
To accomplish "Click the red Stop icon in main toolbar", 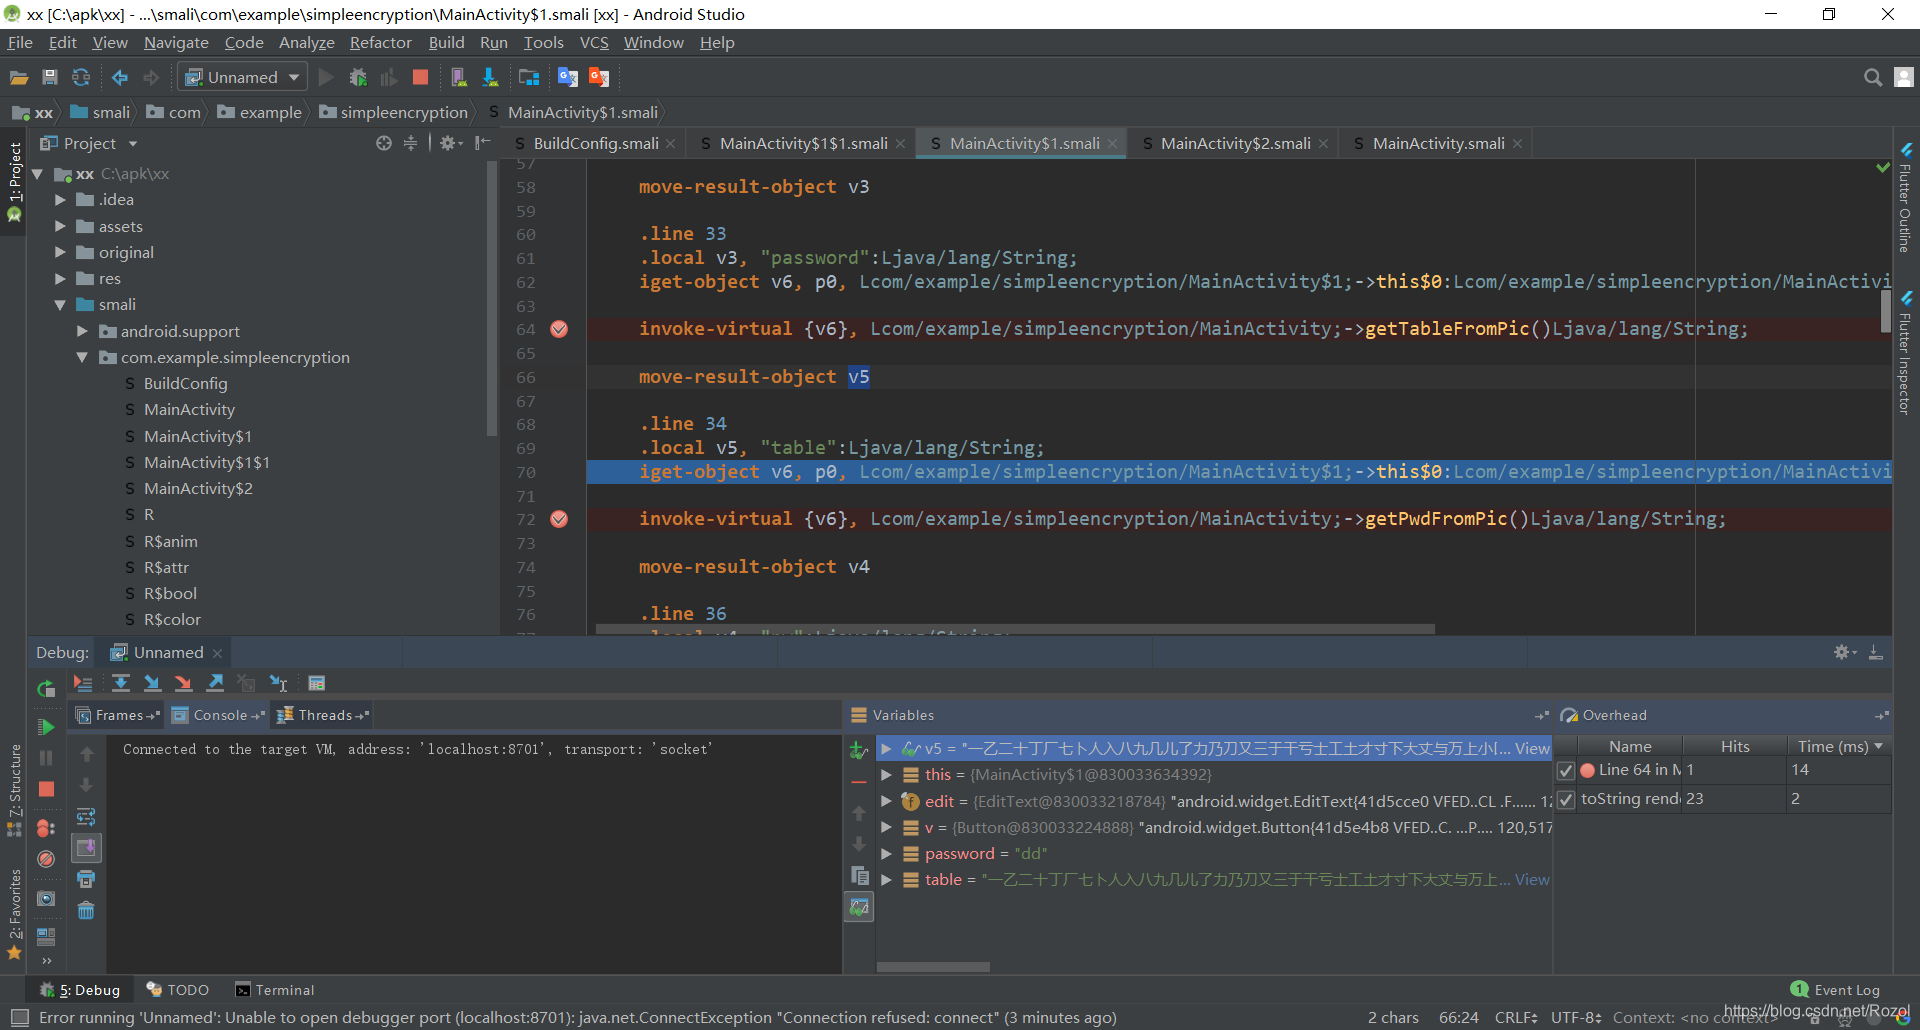I will (x=421, y=77).
